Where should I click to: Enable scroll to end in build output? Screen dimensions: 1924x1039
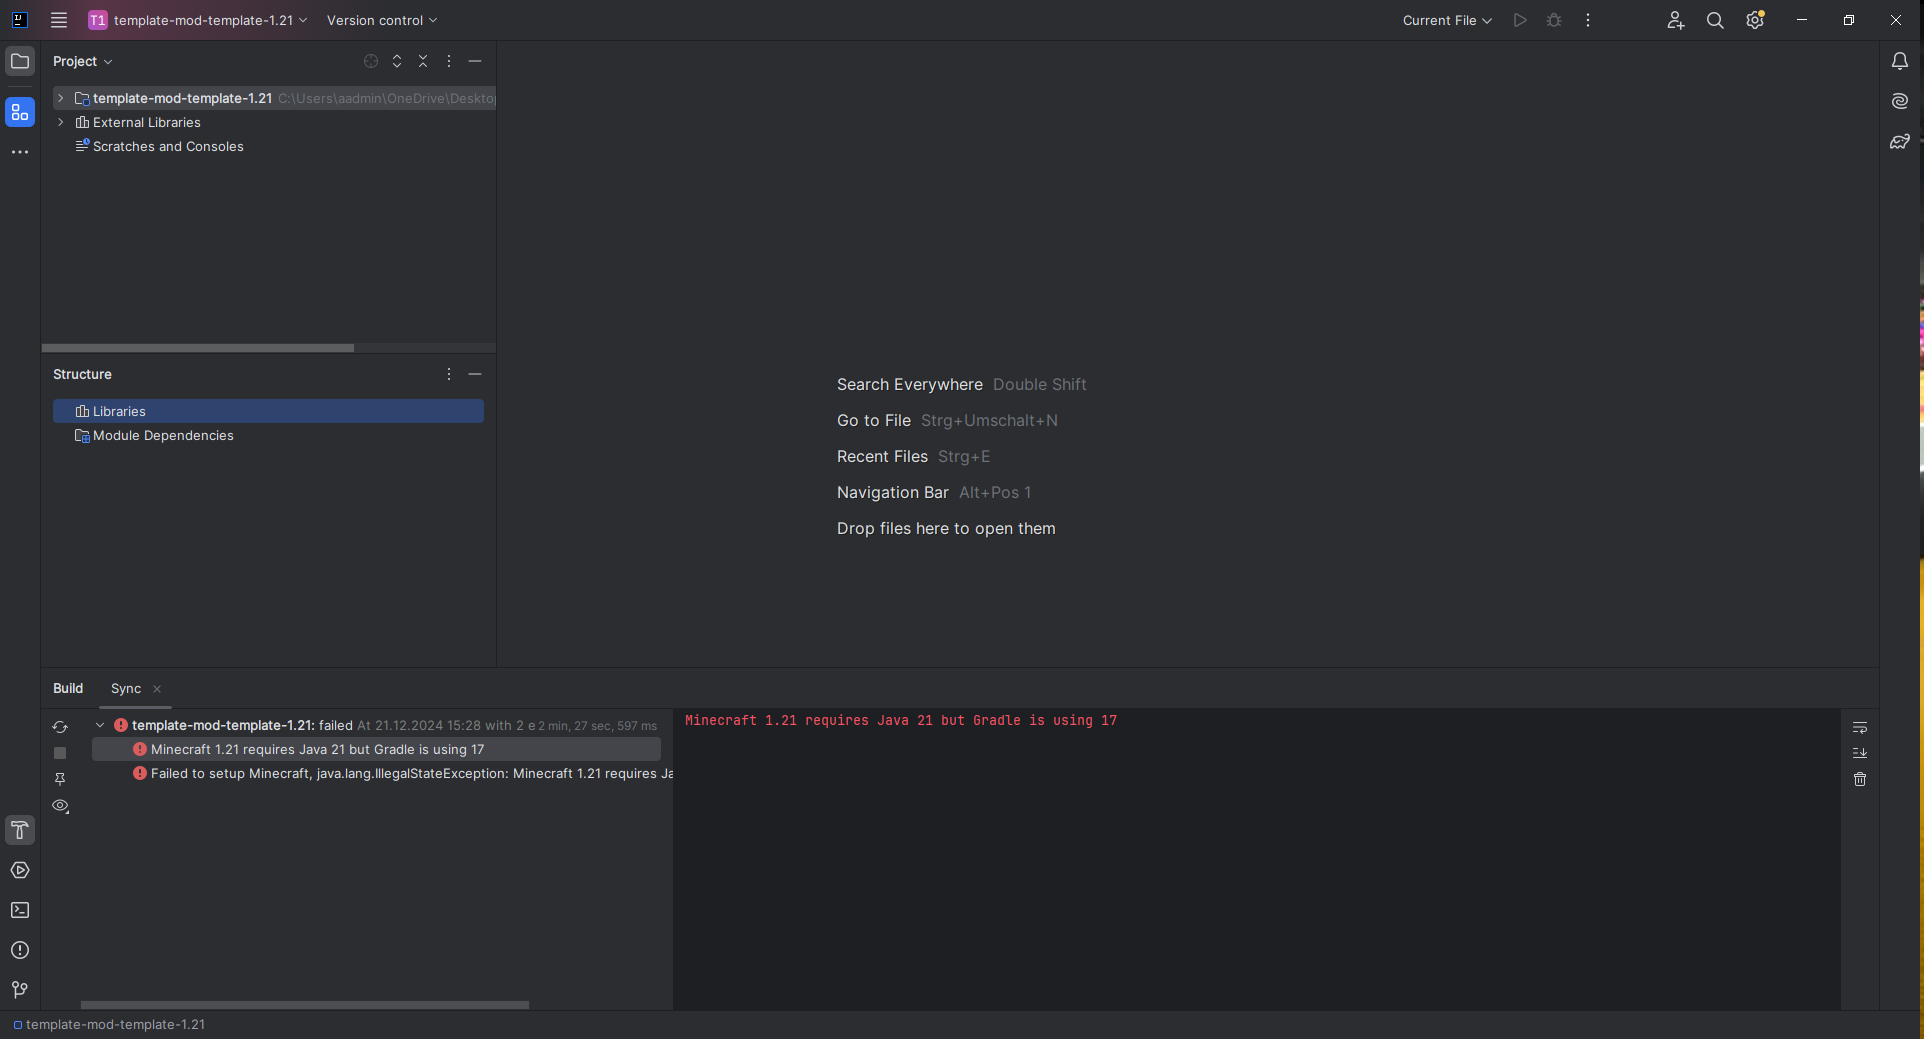pos(1860,753)
